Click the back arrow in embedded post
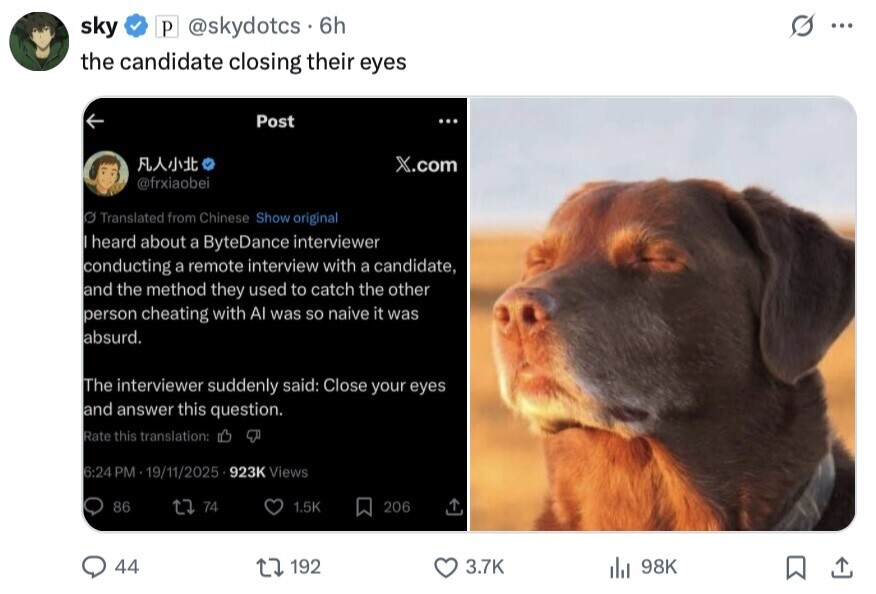876x594 pixels. coord(96,121)
